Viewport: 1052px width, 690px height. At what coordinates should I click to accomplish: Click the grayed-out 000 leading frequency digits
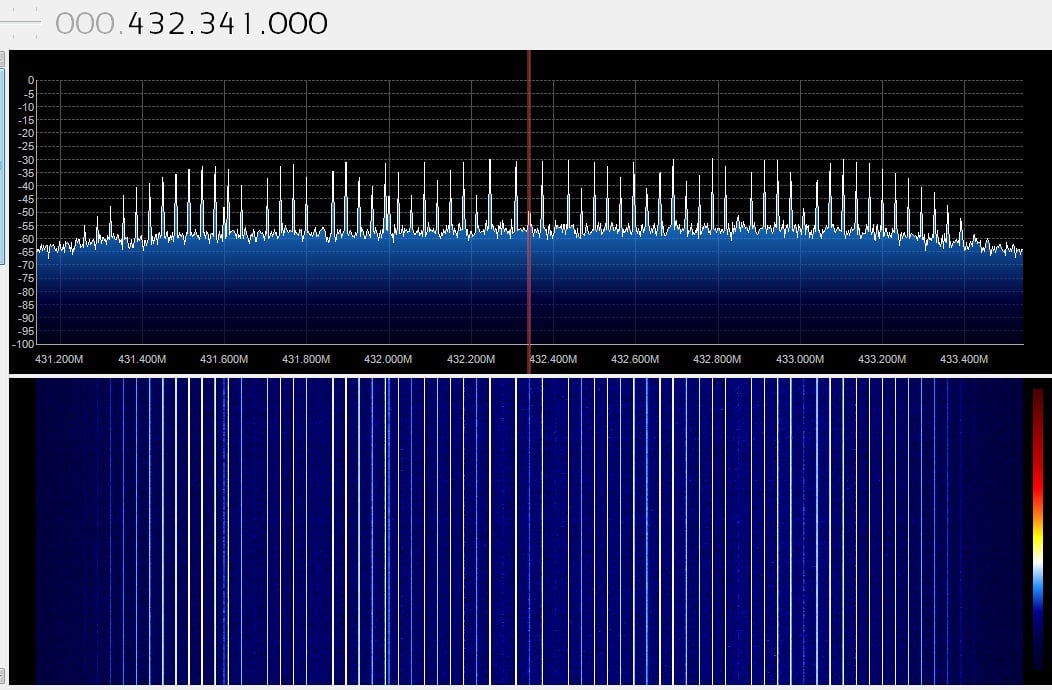pos(85,23)
